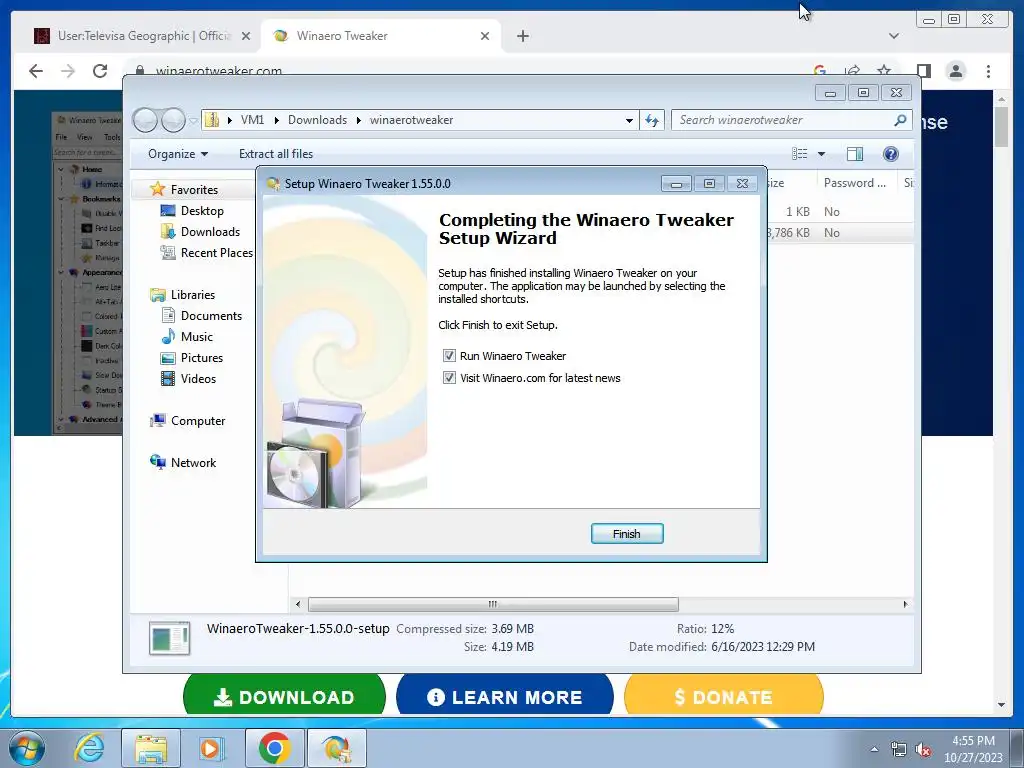The width and height of the screenshot is (1024, 768).
Task: Click the Chrome share page icon
Action: (x=852, y=71)
